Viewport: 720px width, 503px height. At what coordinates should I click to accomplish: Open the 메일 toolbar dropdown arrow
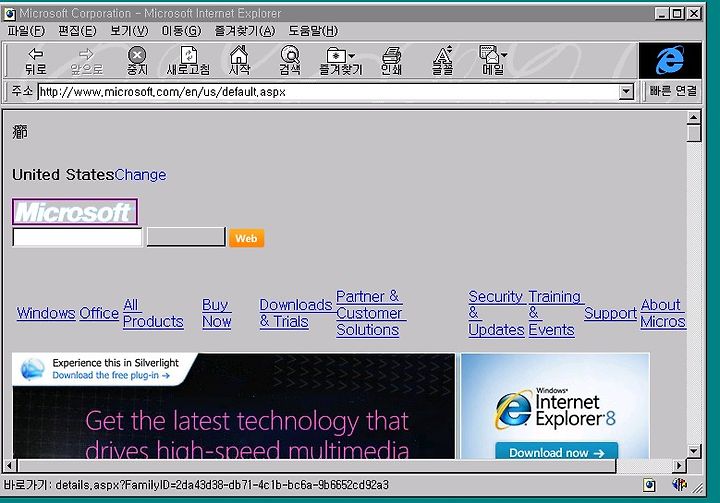[x=504, y=55]
